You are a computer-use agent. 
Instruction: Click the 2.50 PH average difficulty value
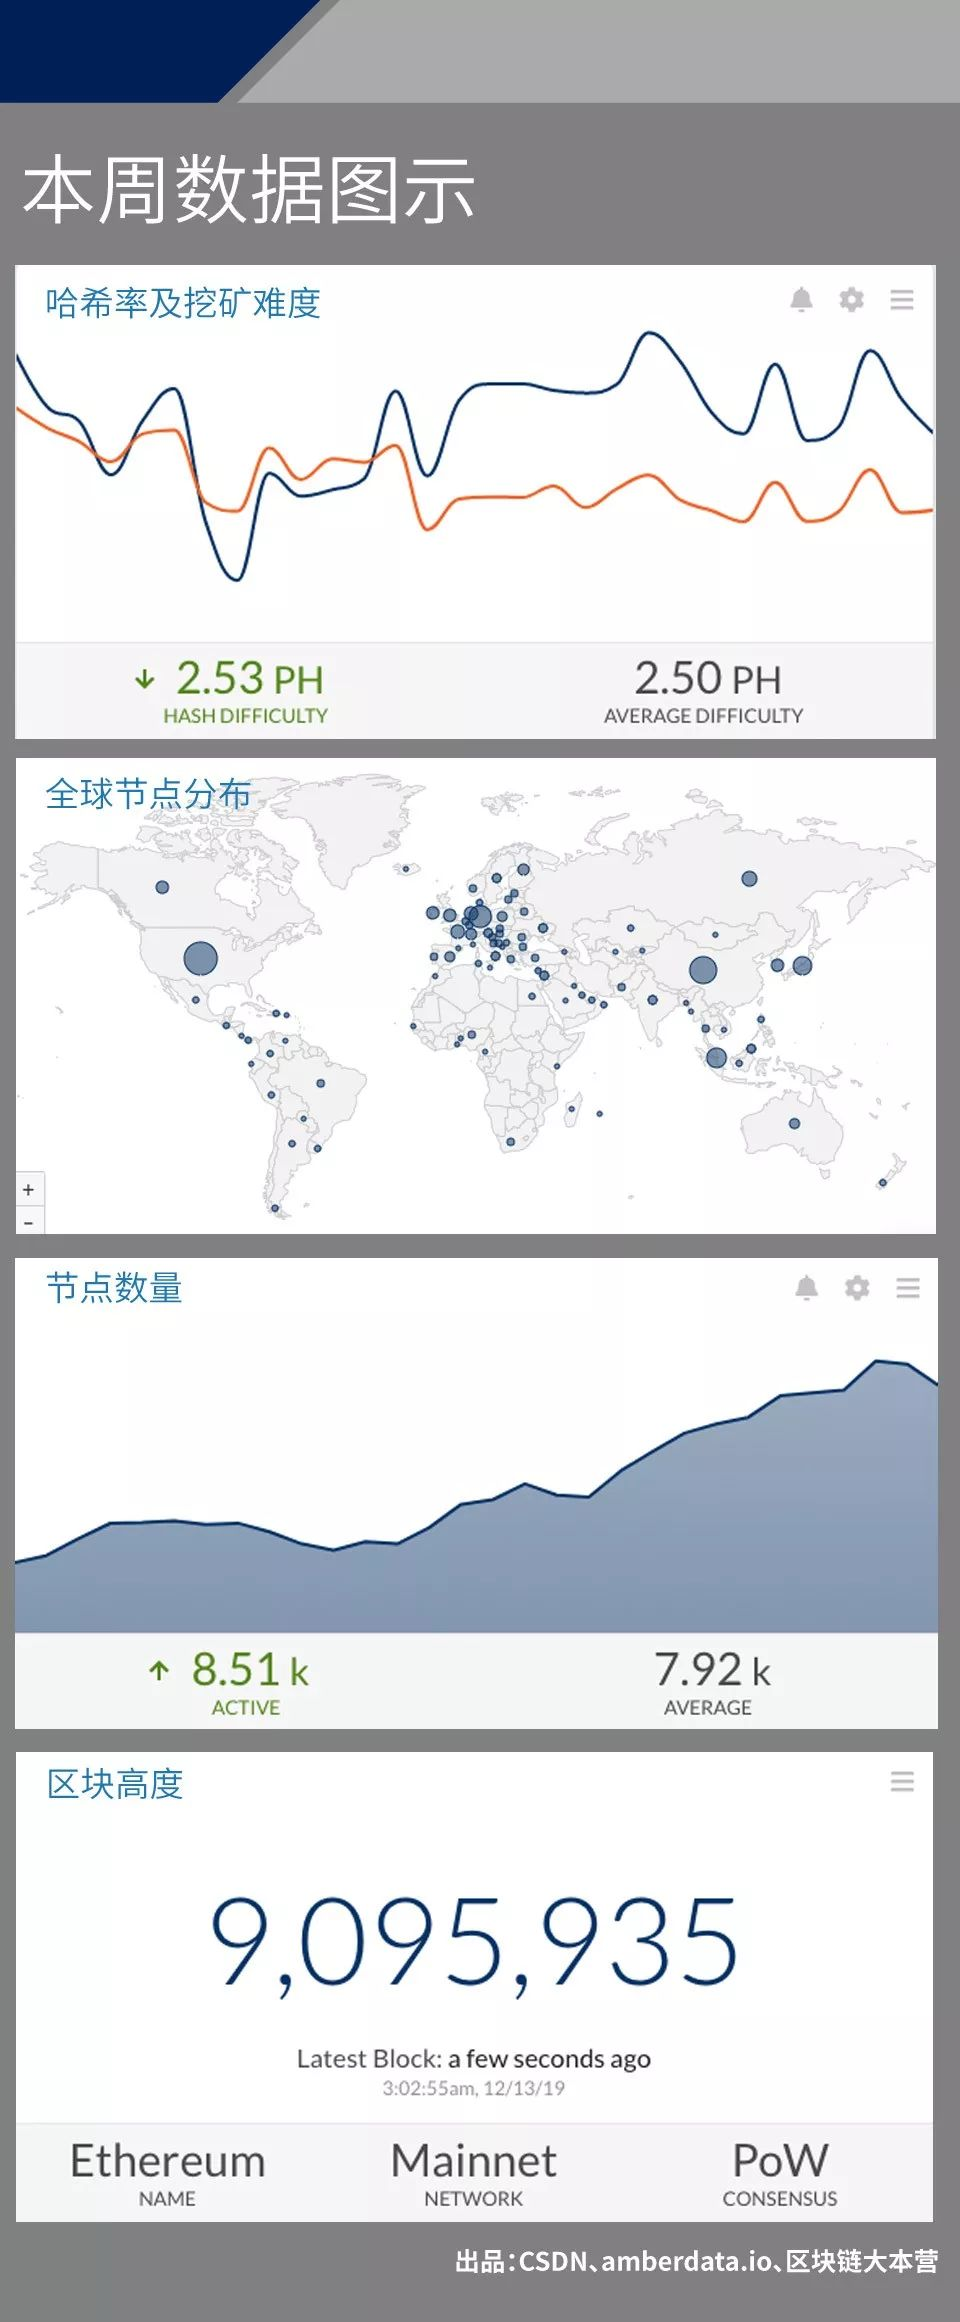(708, 678)
